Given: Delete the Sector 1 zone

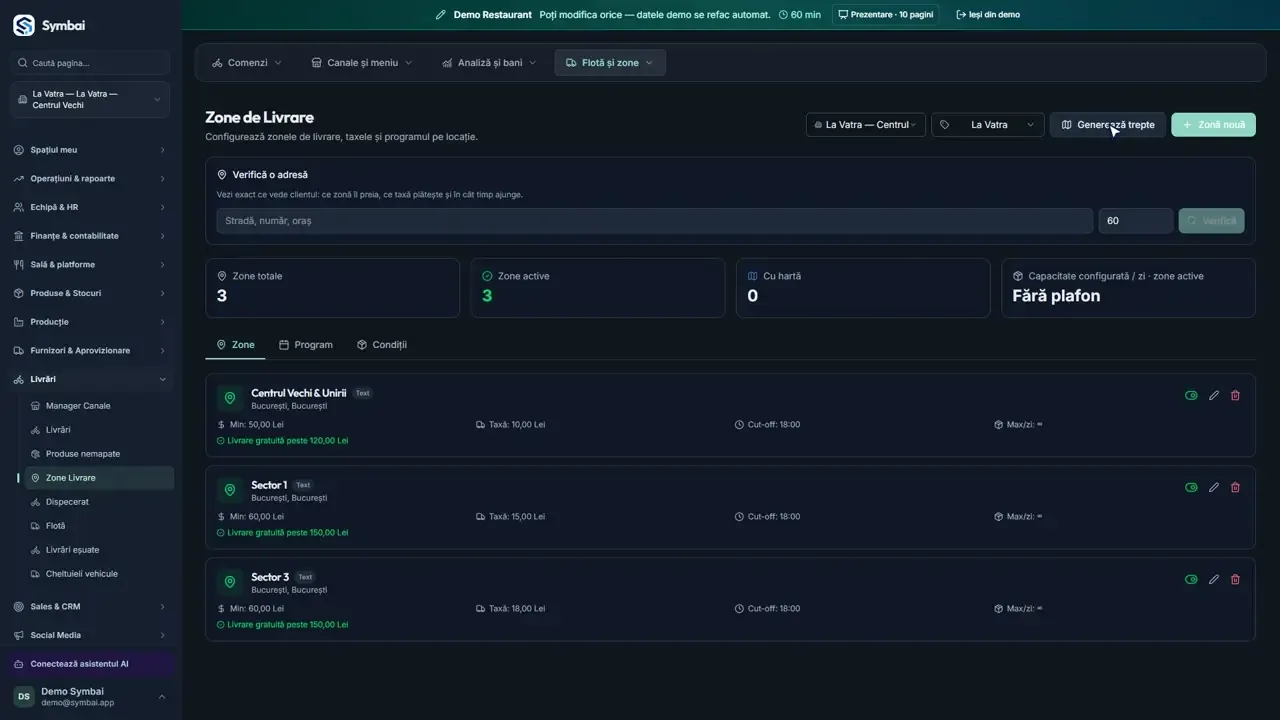Looking at the screenshot, I should pyautogui.click(x=1235, y=487).
